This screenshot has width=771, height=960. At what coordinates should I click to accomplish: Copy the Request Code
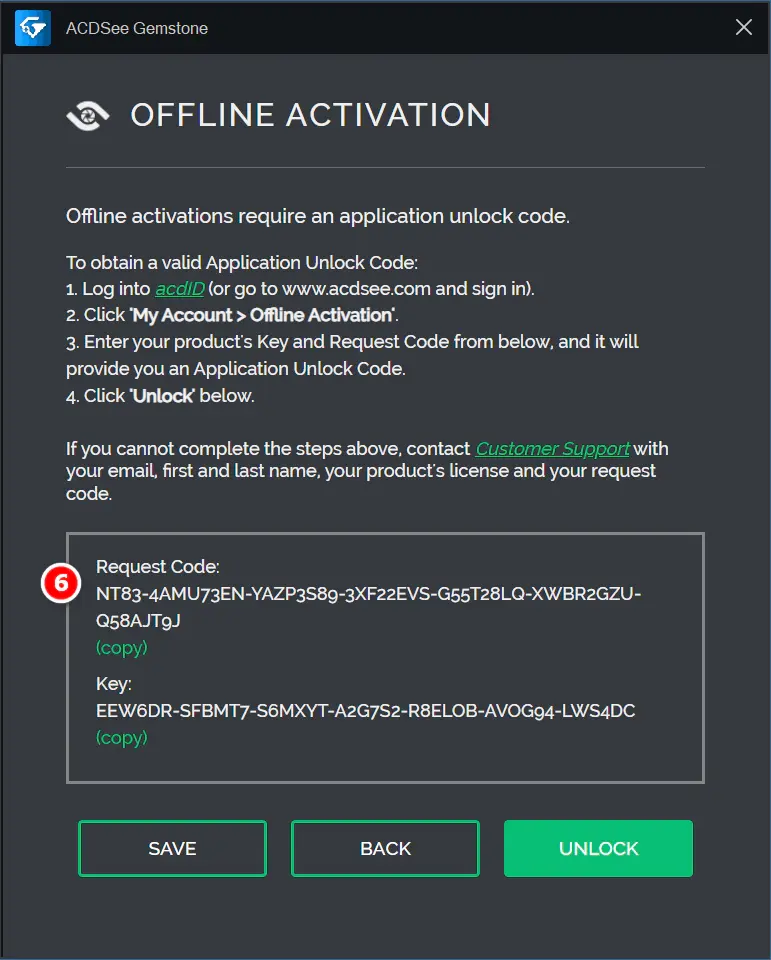pyautogui.click(x=121, y=647)
